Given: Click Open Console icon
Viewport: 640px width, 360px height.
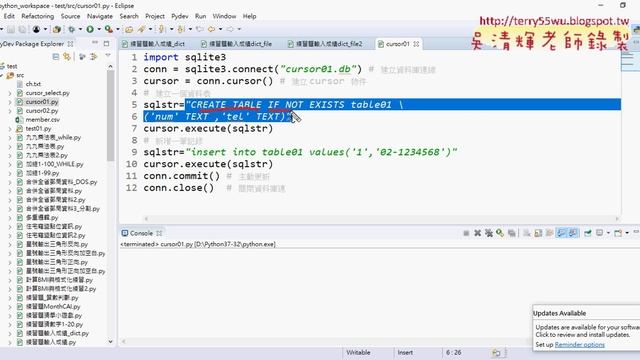Looking at the screenshot, I should (x=618, y=233).
